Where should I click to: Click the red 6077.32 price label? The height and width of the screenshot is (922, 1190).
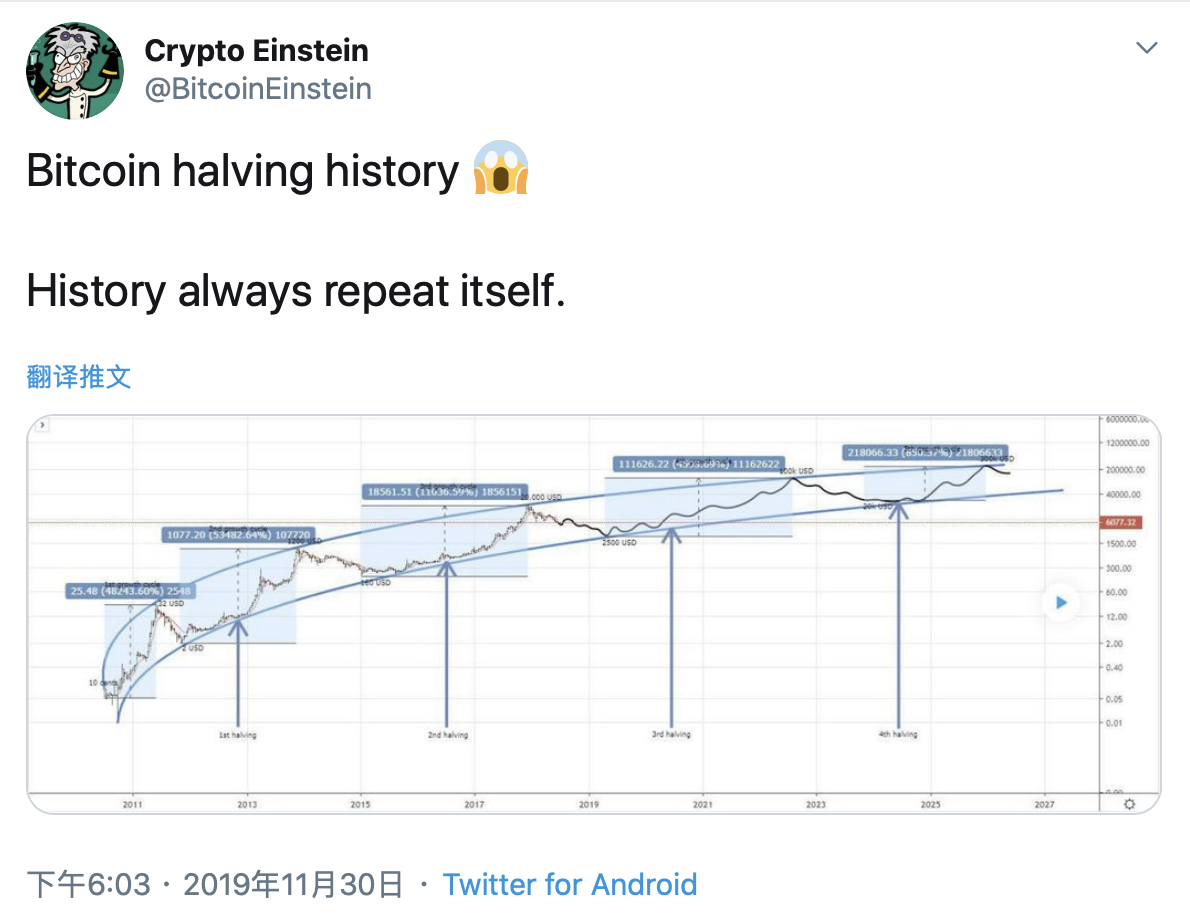click(1118, 522)
